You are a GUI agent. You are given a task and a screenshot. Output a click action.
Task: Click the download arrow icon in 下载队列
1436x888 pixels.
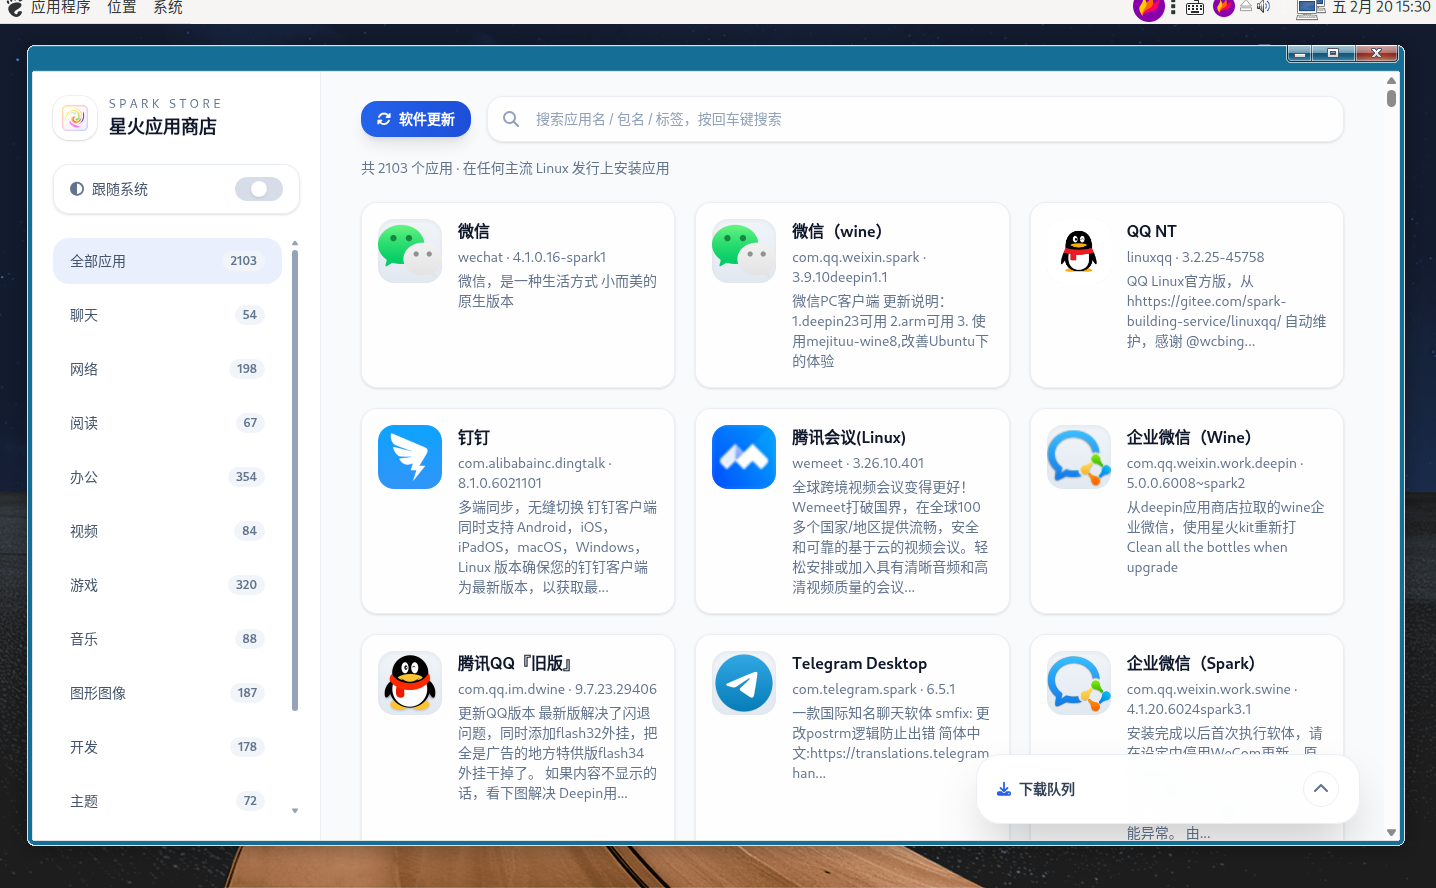point(1004,789)
